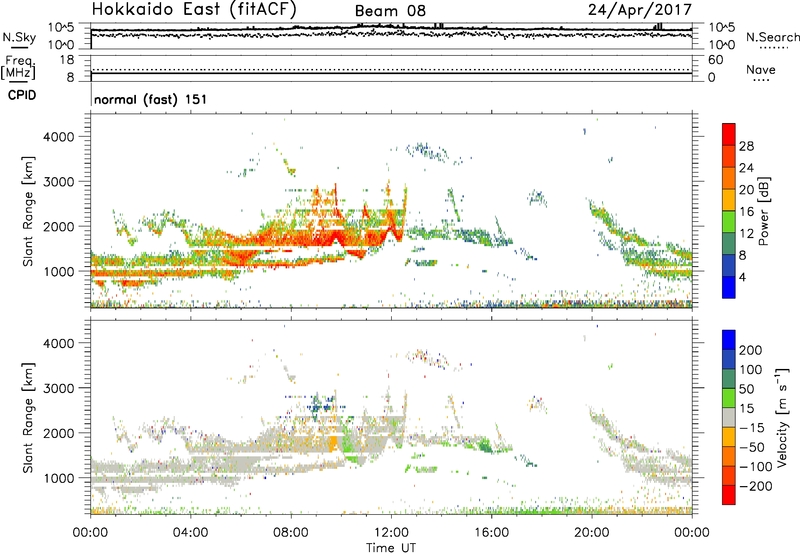Click the '20:00' time tick label
Screen dimensions: 800x554
(591, 533)
